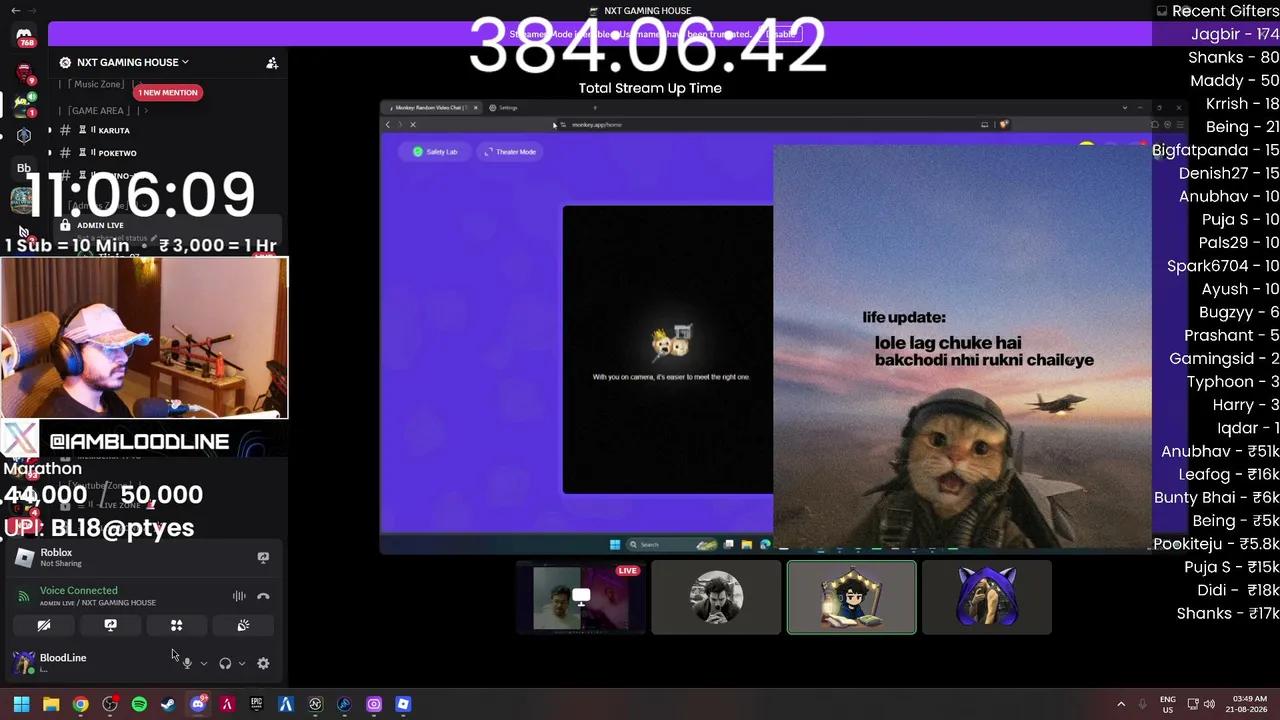
Task: Open the ENG US language switcher
Action: (x=1168, y=704)
